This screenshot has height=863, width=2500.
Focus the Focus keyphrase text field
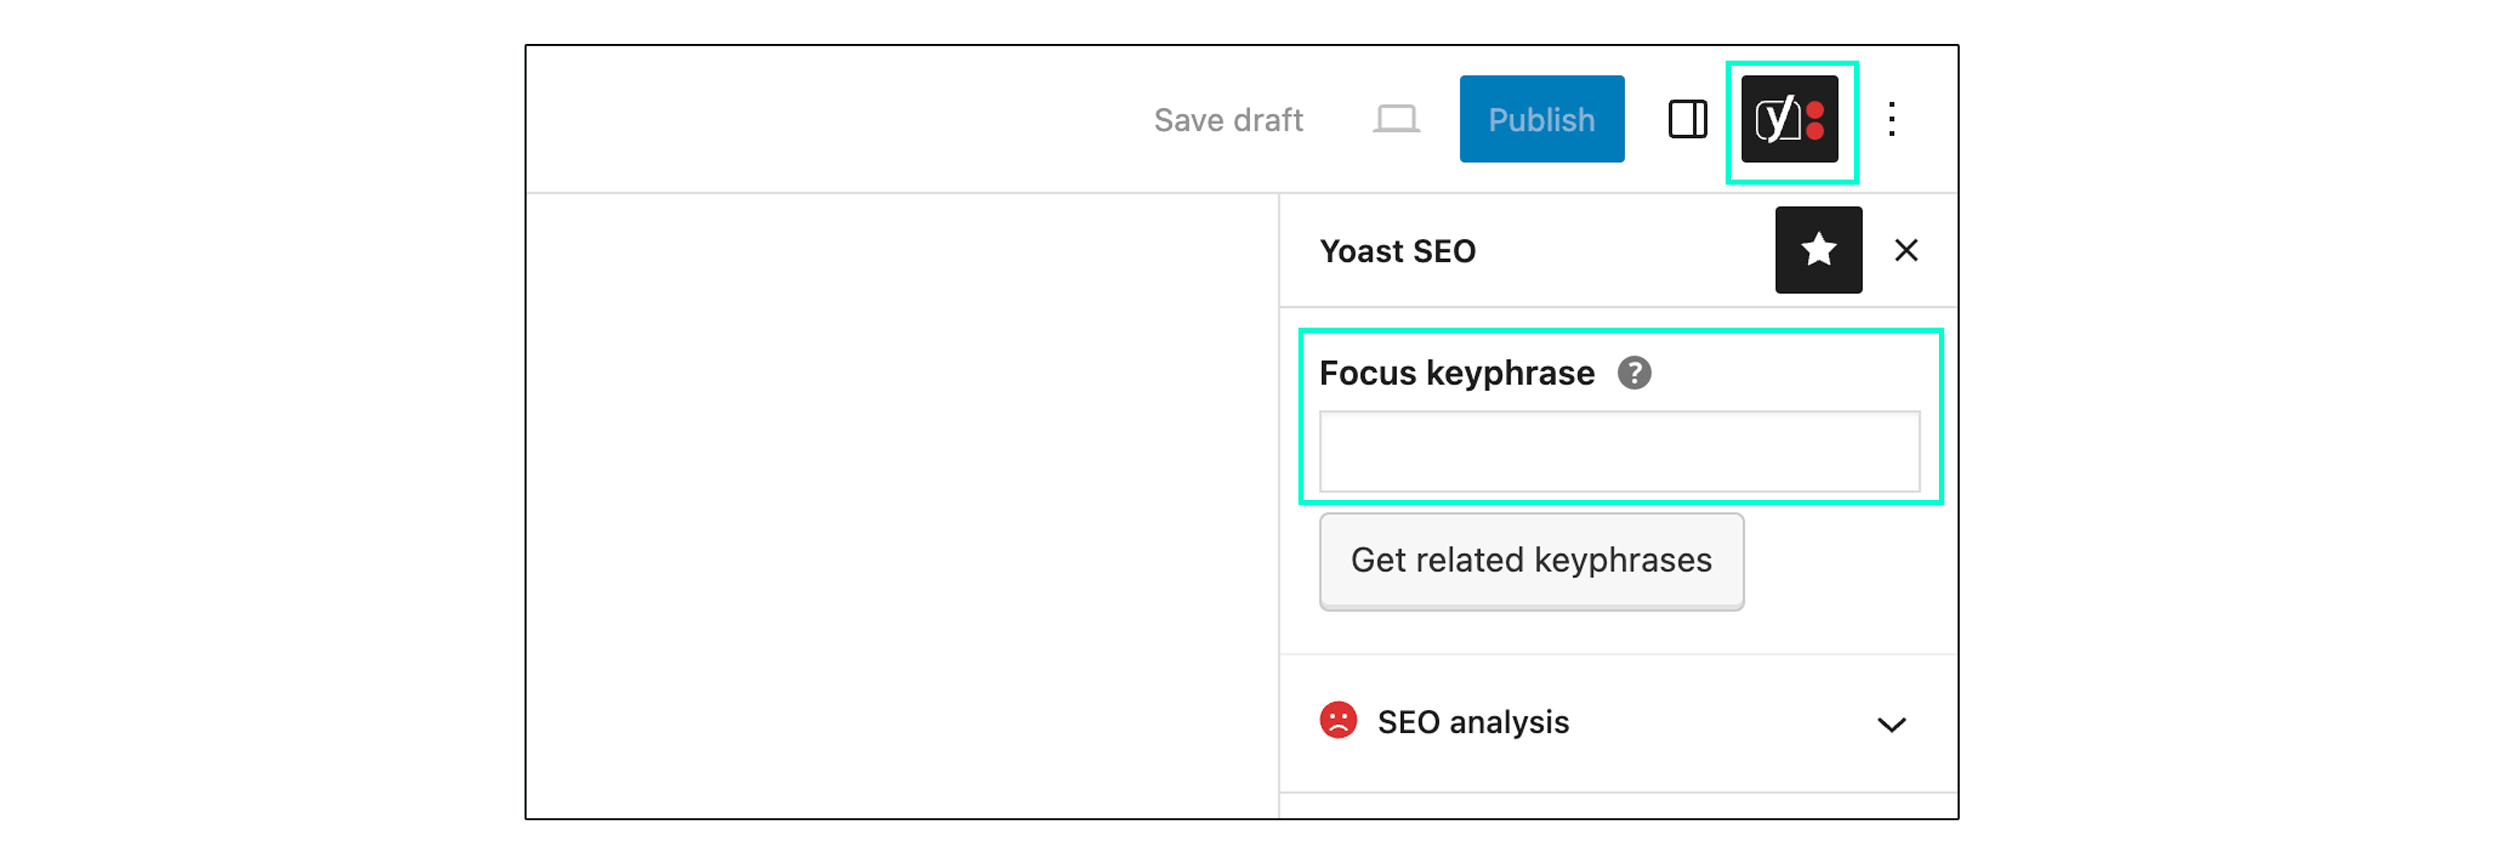click(1619, 451)
